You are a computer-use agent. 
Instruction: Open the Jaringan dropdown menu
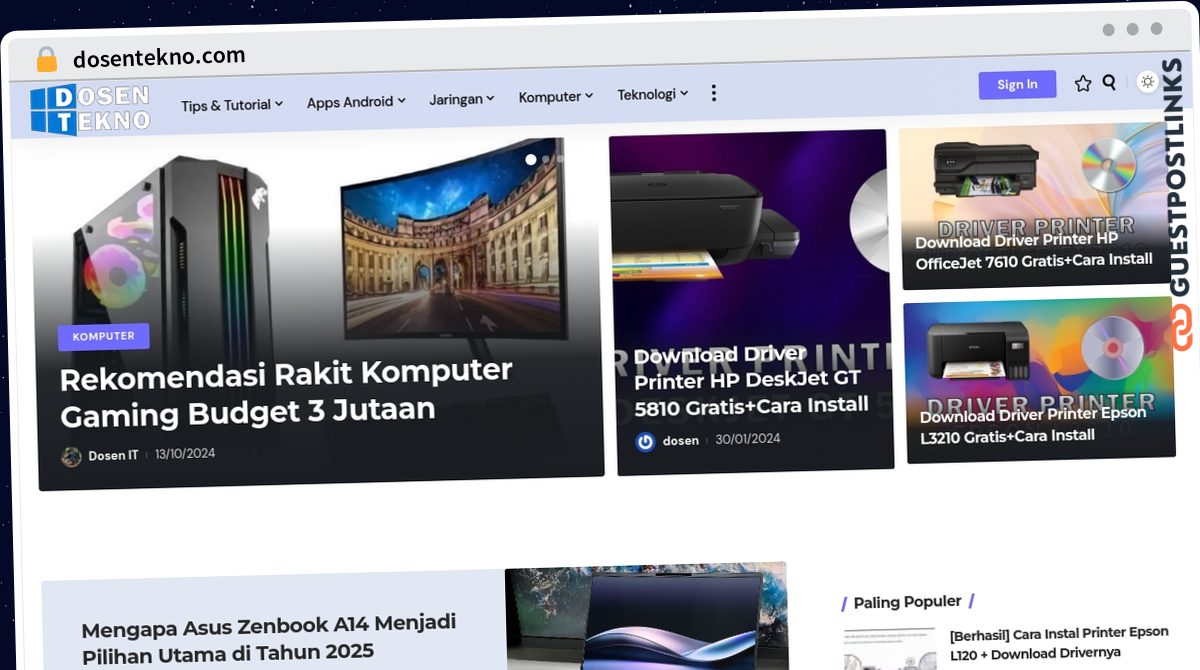(462, 99)
